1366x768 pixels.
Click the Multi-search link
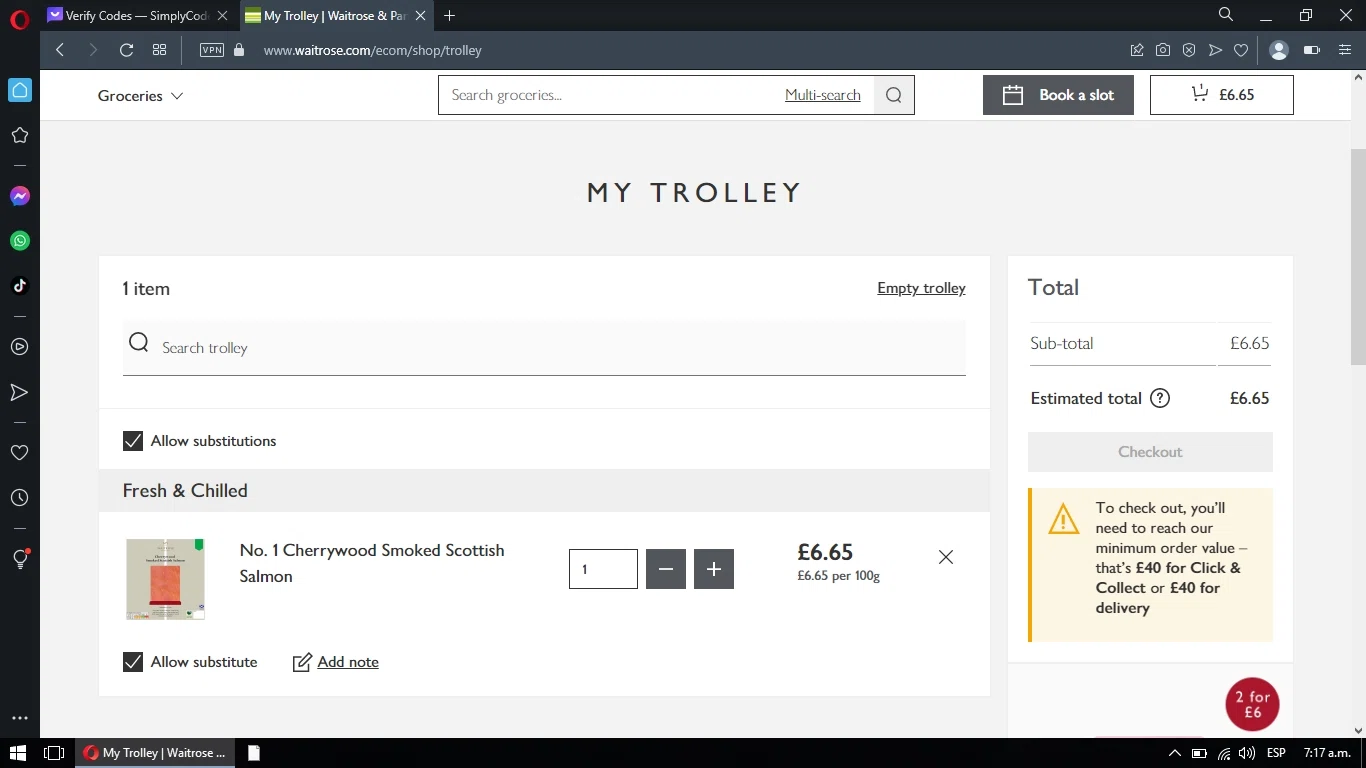[x=823, y=95]
